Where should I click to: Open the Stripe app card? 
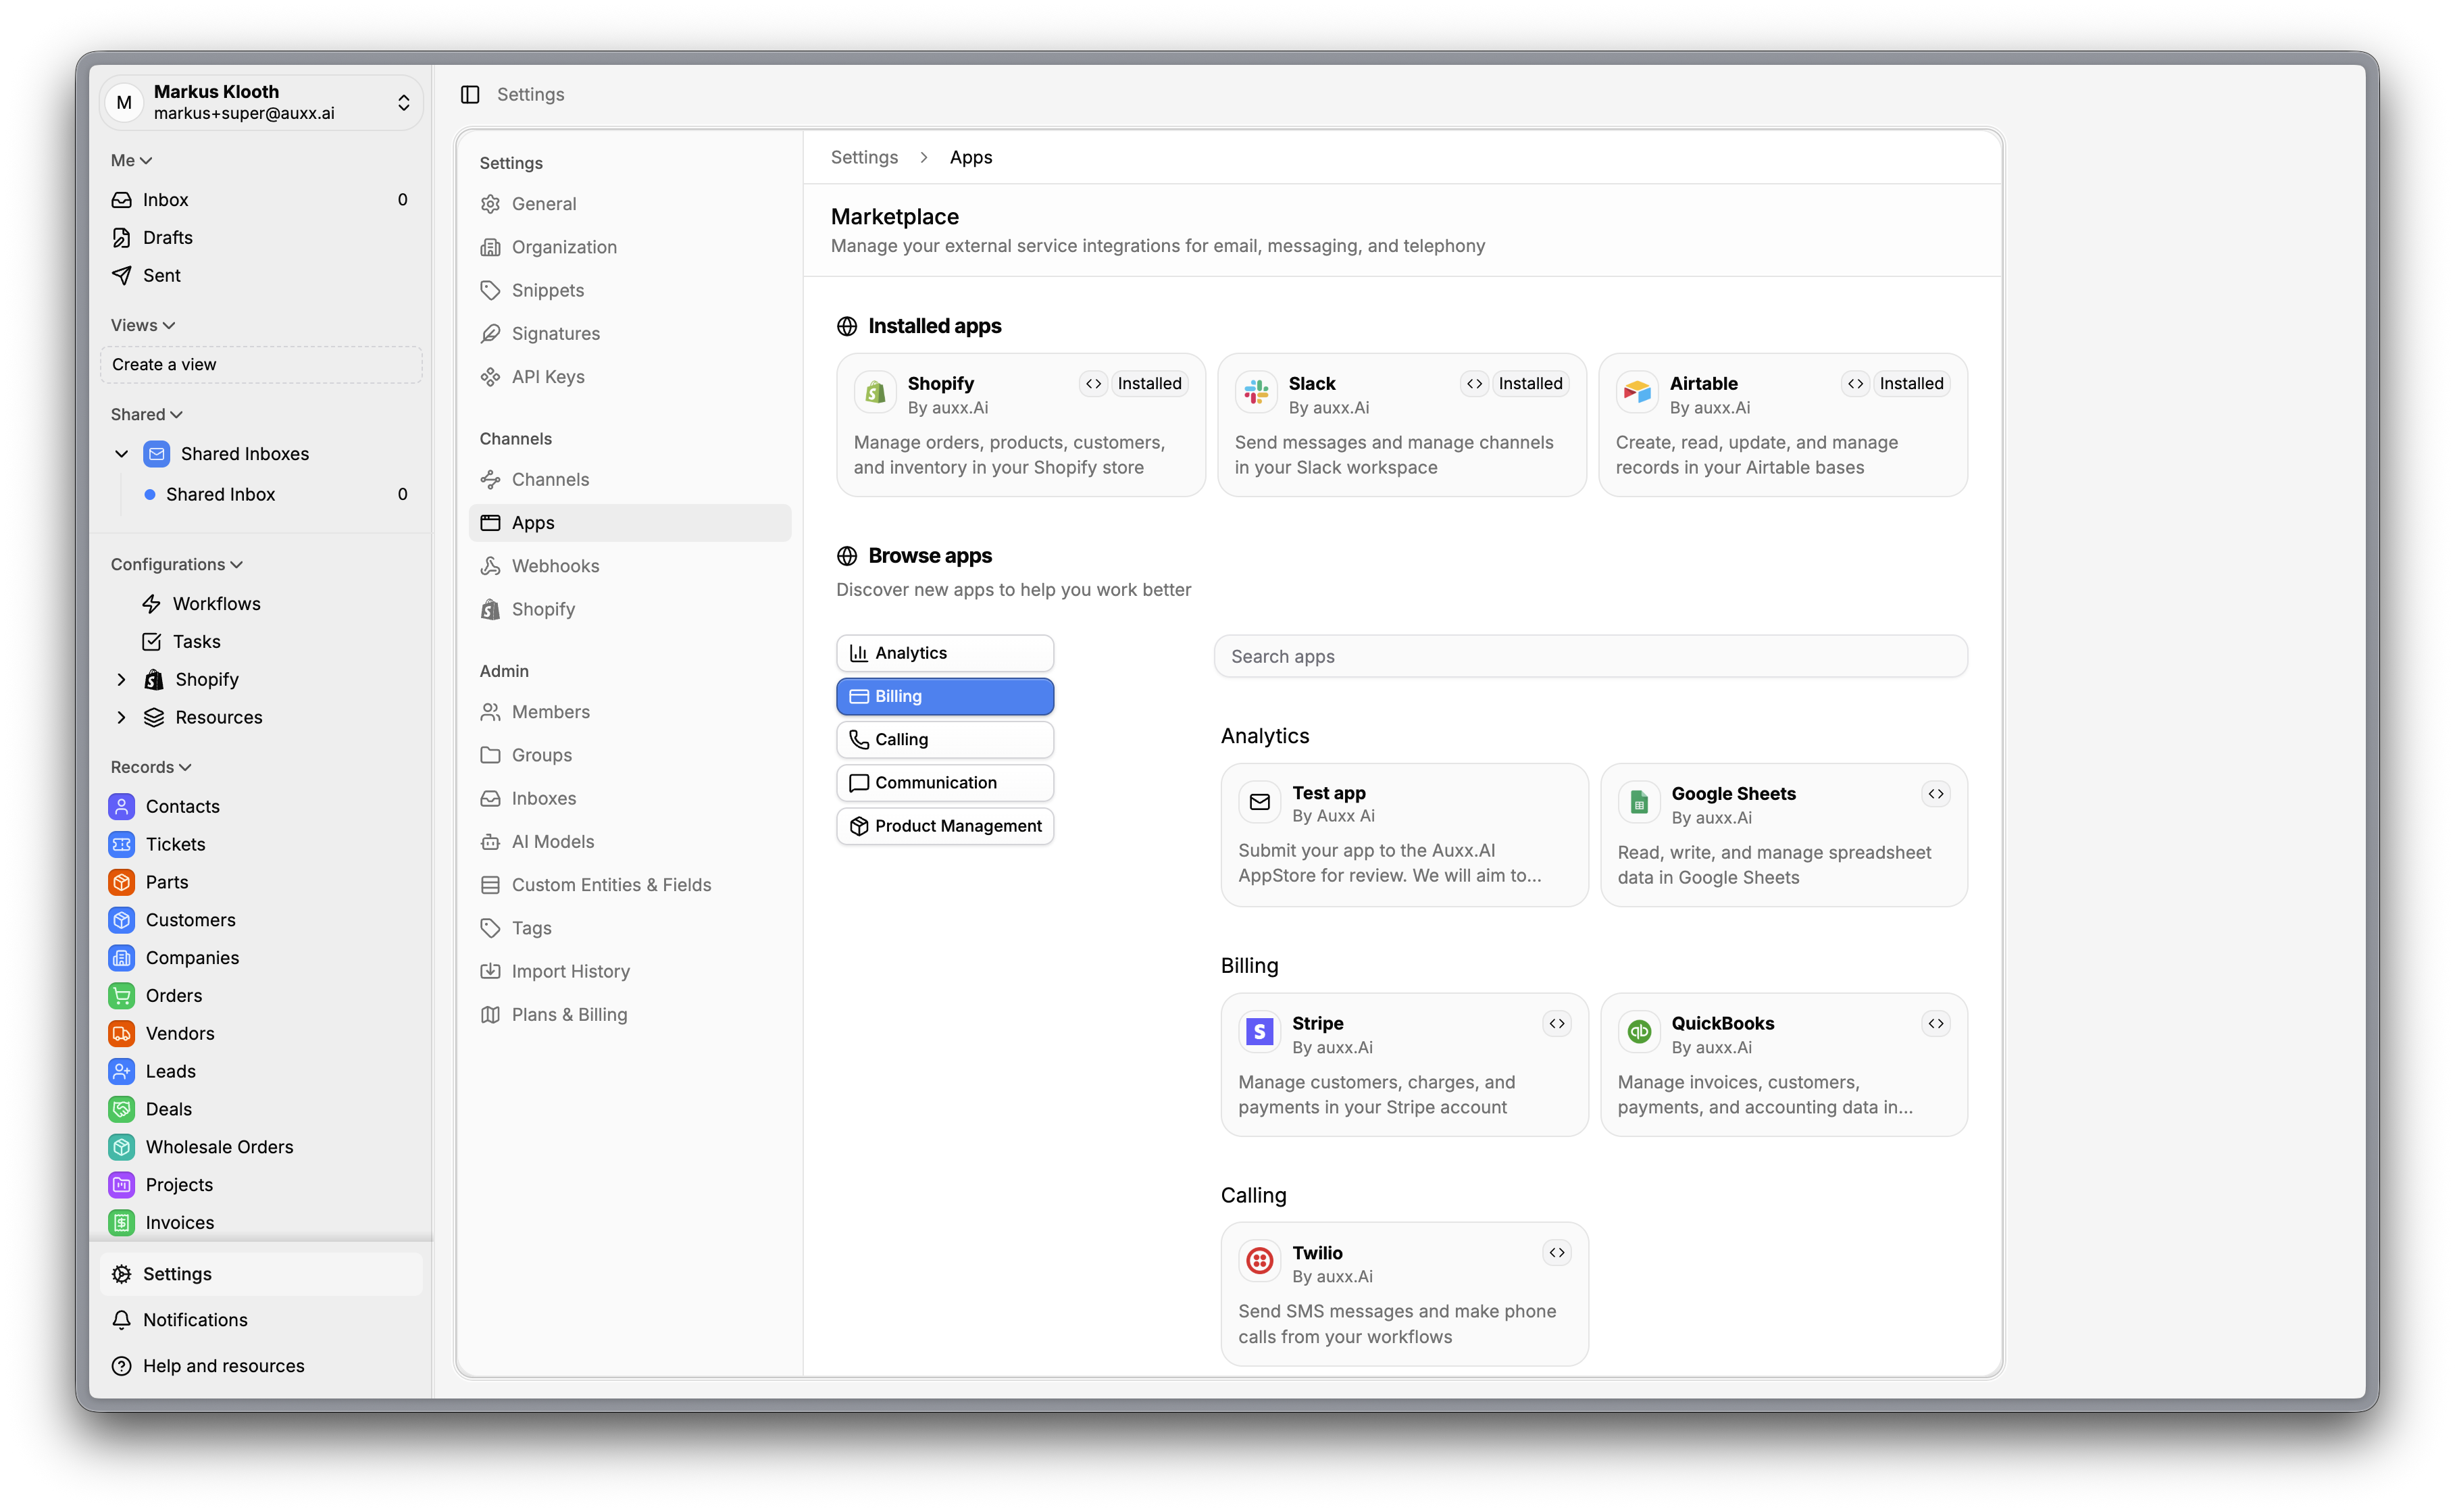tap(1404, 1064)
